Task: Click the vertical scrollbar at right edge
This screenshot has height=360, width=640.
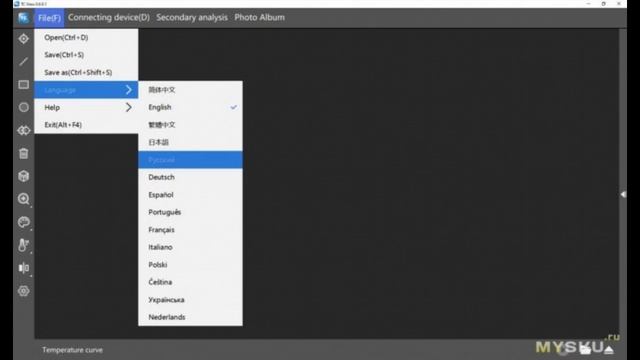Action: pyautogui.click(x=622, y=184)
